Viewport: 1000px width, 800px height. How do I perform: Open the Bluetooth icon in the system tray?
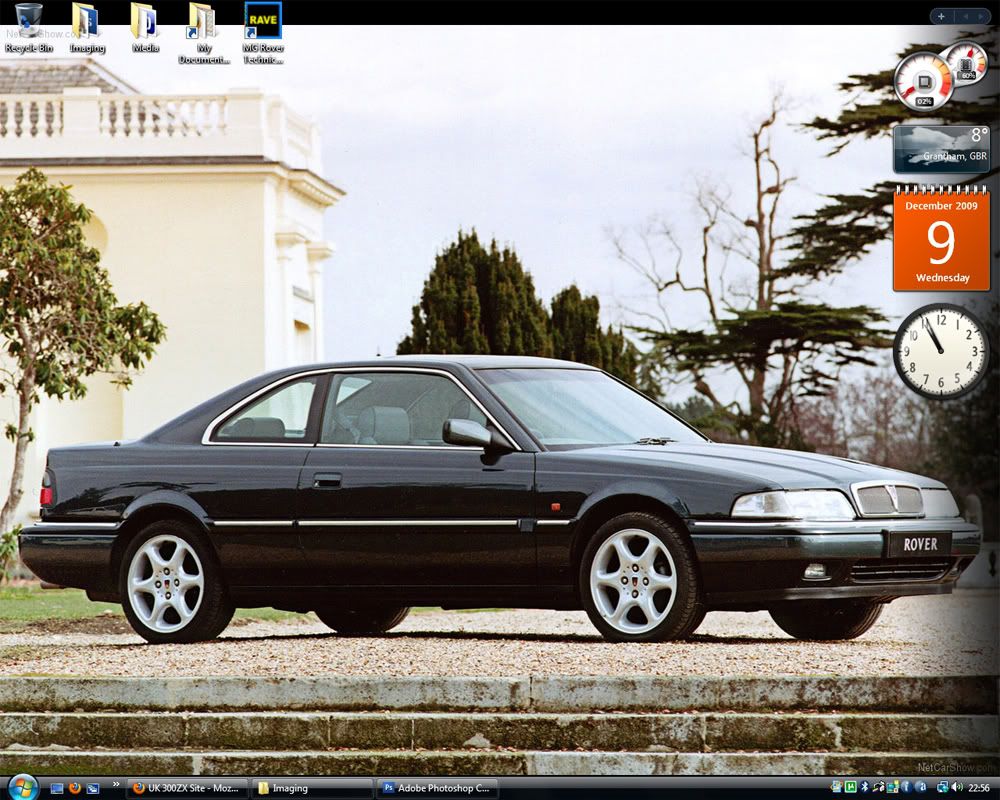[864, 787]
